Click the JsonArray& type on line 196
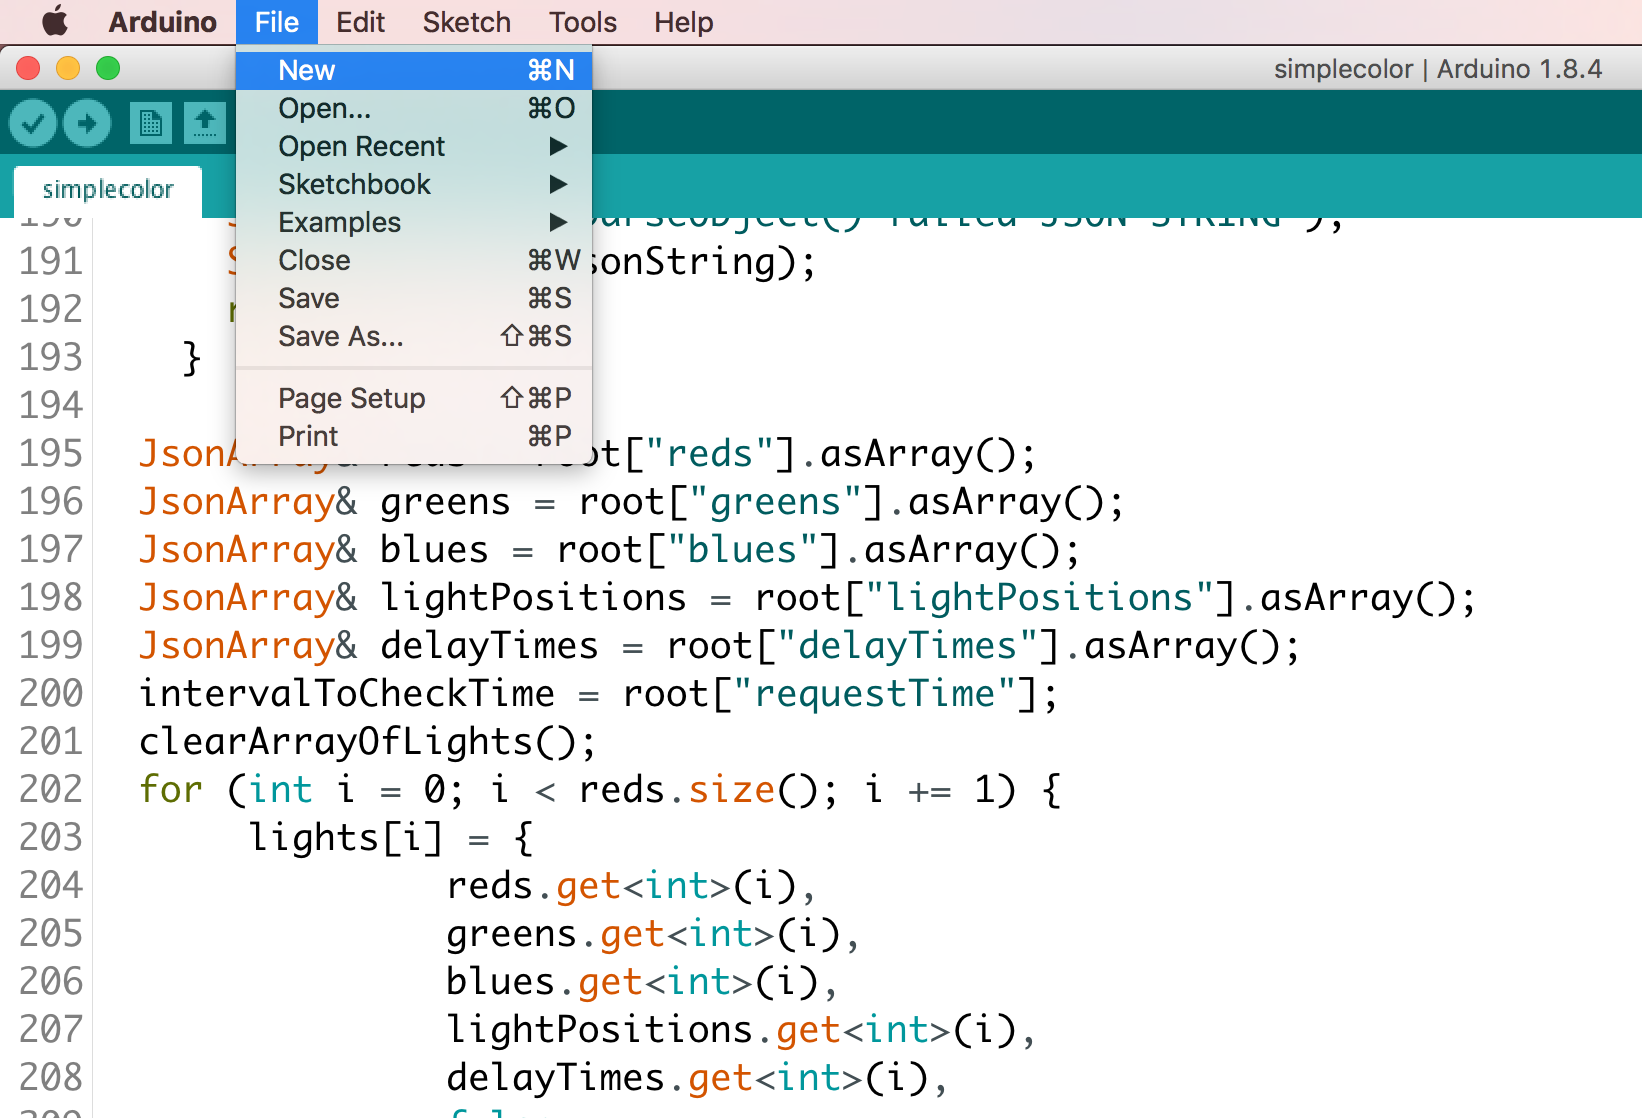 tap(248, 502)
